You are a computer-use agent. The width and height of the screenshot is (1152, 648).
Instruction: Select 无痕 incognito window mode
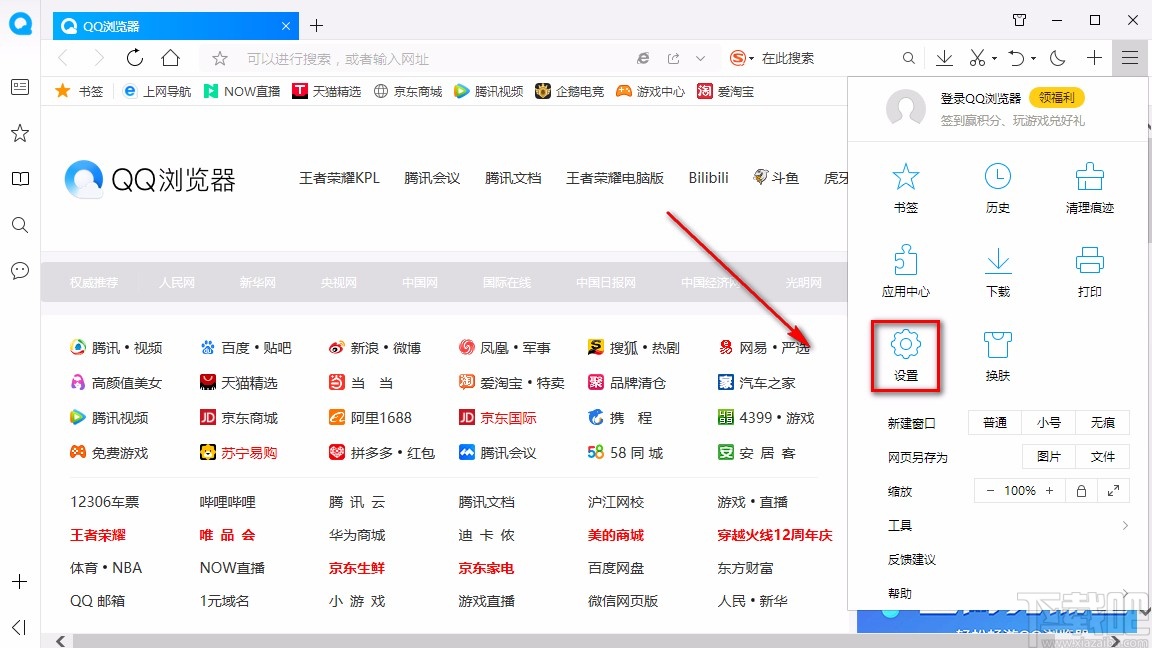pos(1103,422)
